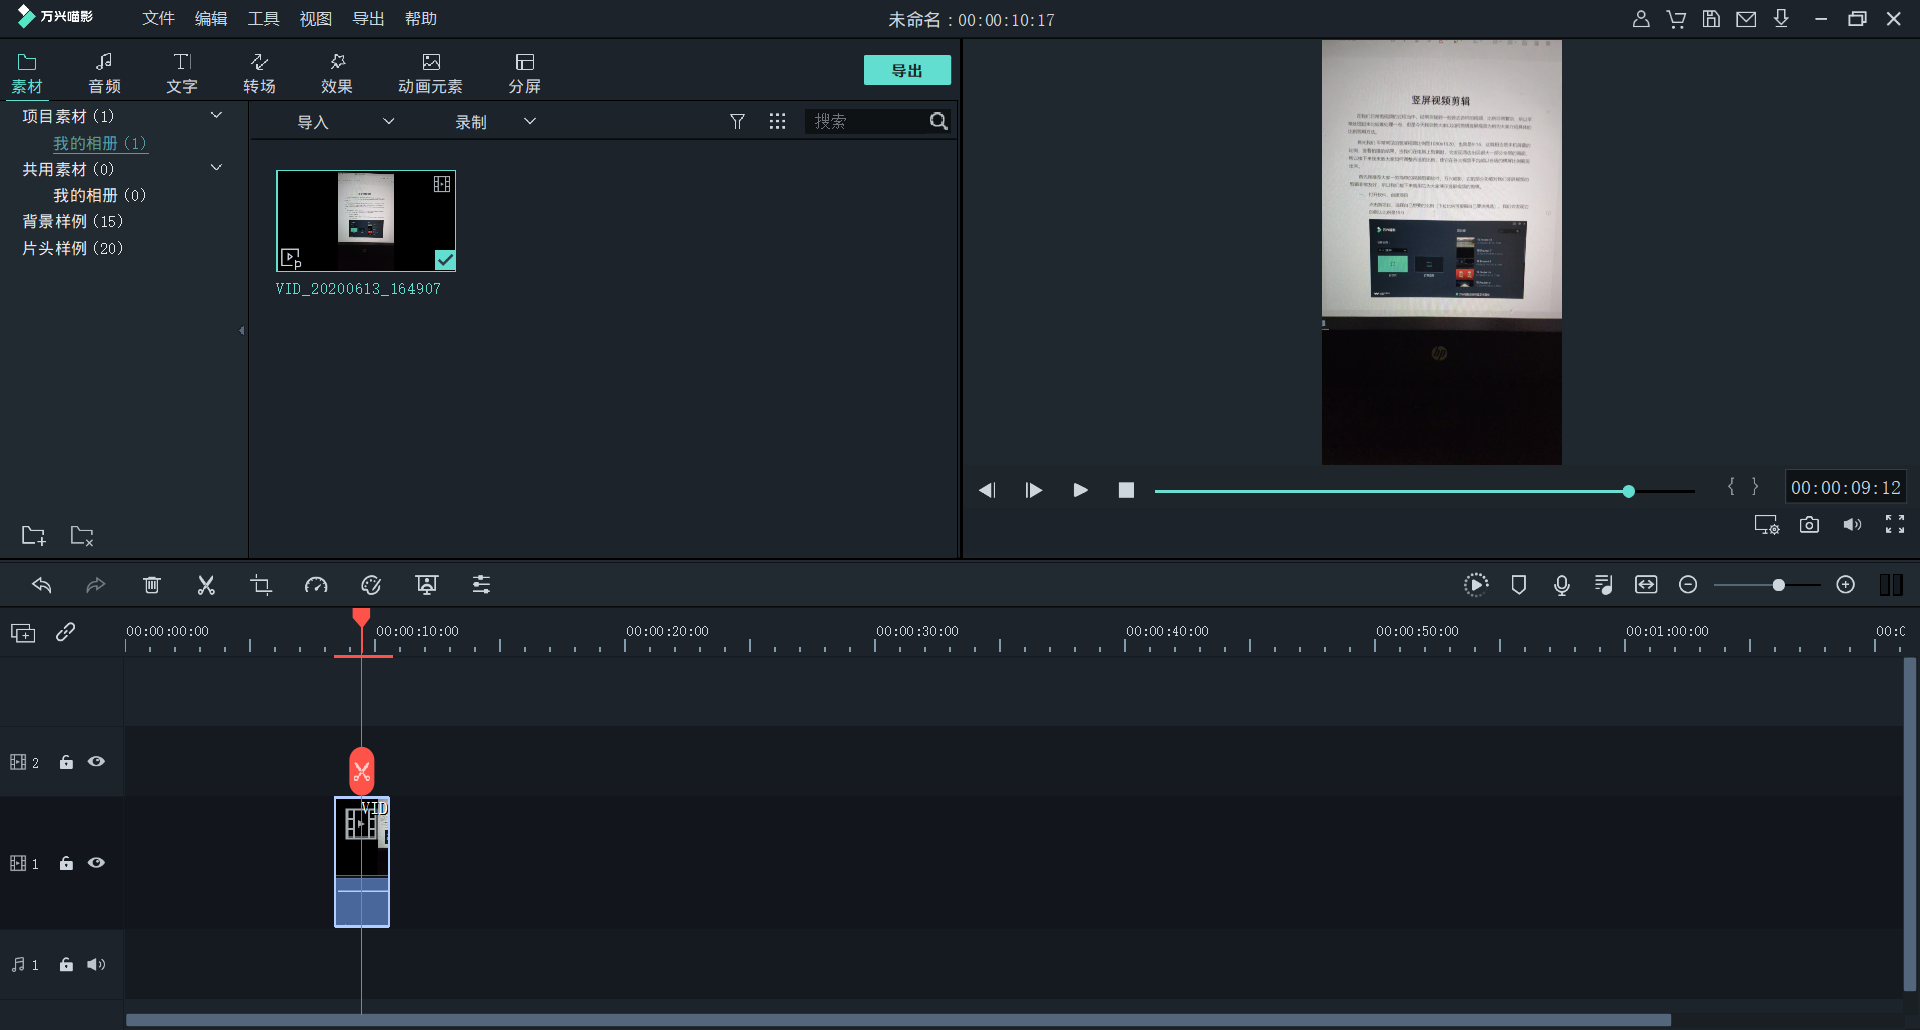This screenshot has width=1920, height=1030.
Task: Open the 文件 menu
Action: 158,19
